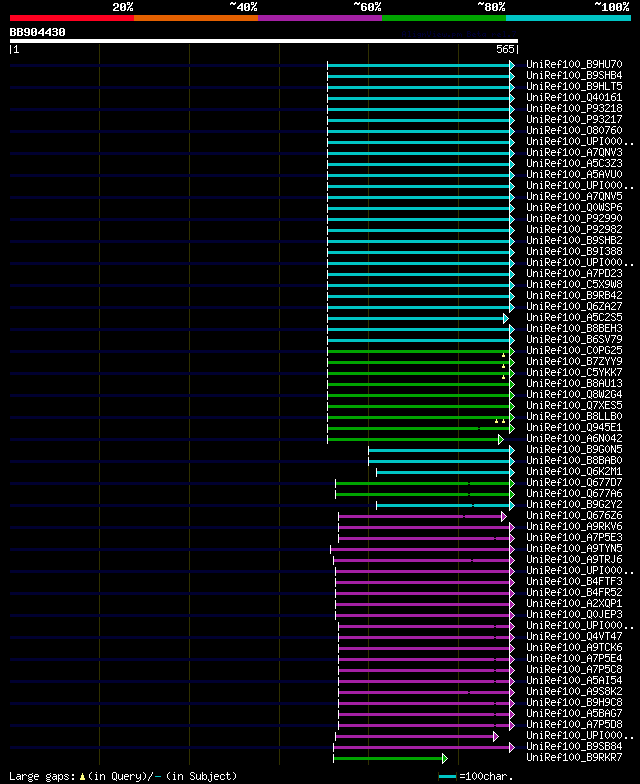Select the UniRef100_Q8W2G4 label
Image resolution: width=640 pixels, height=784 pixels.
(x=574, y=394)
